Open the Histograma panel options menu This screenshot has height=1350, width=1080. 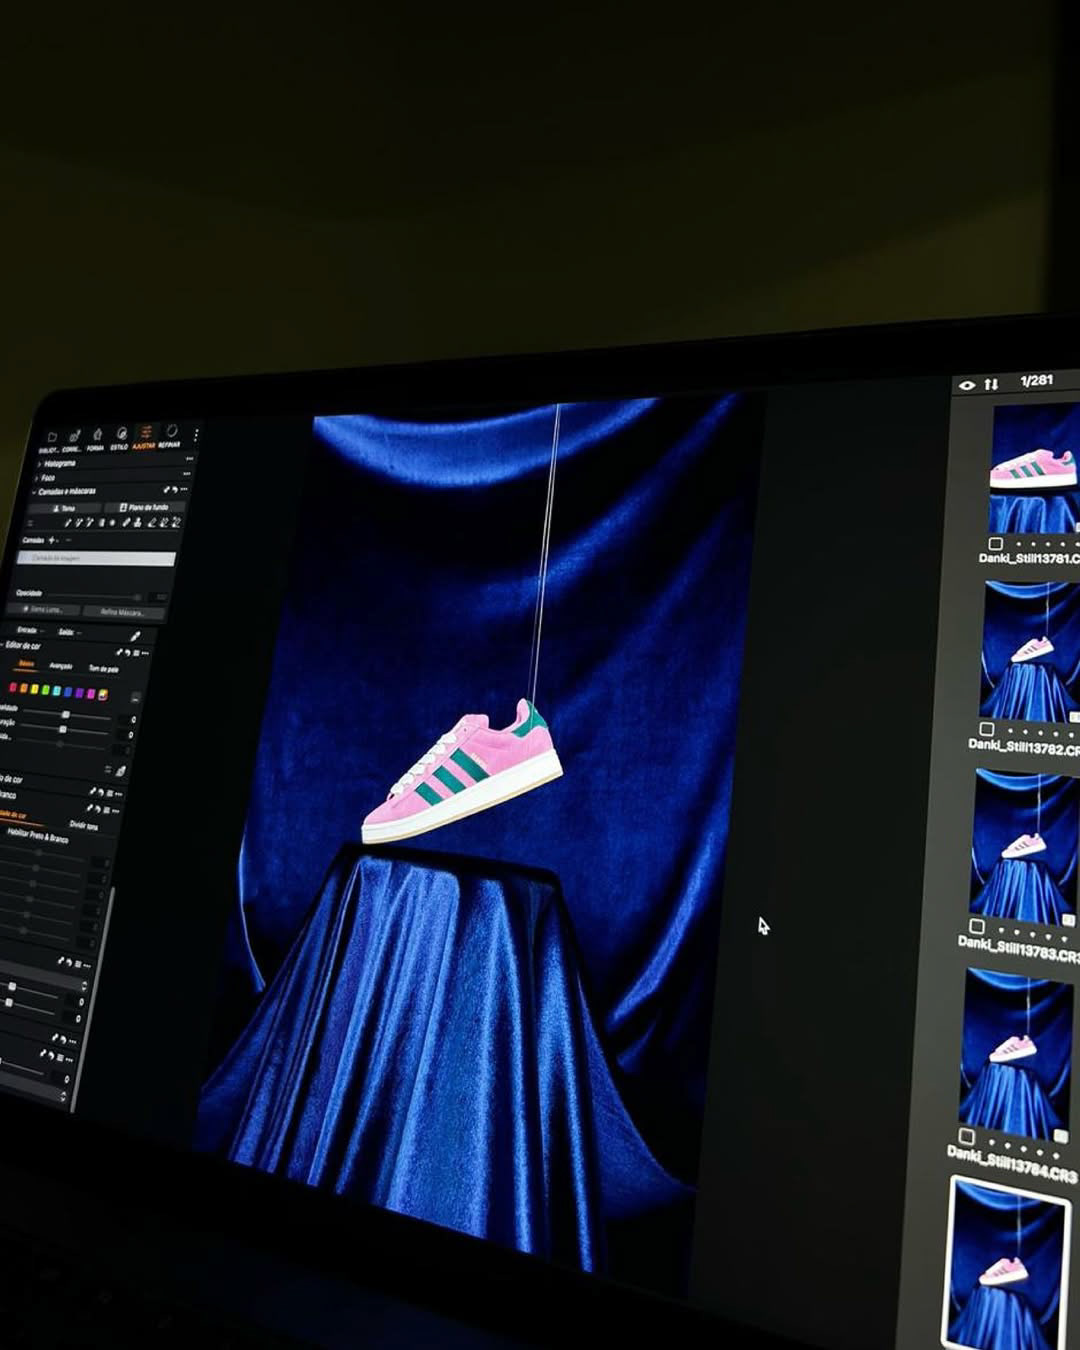189,459
